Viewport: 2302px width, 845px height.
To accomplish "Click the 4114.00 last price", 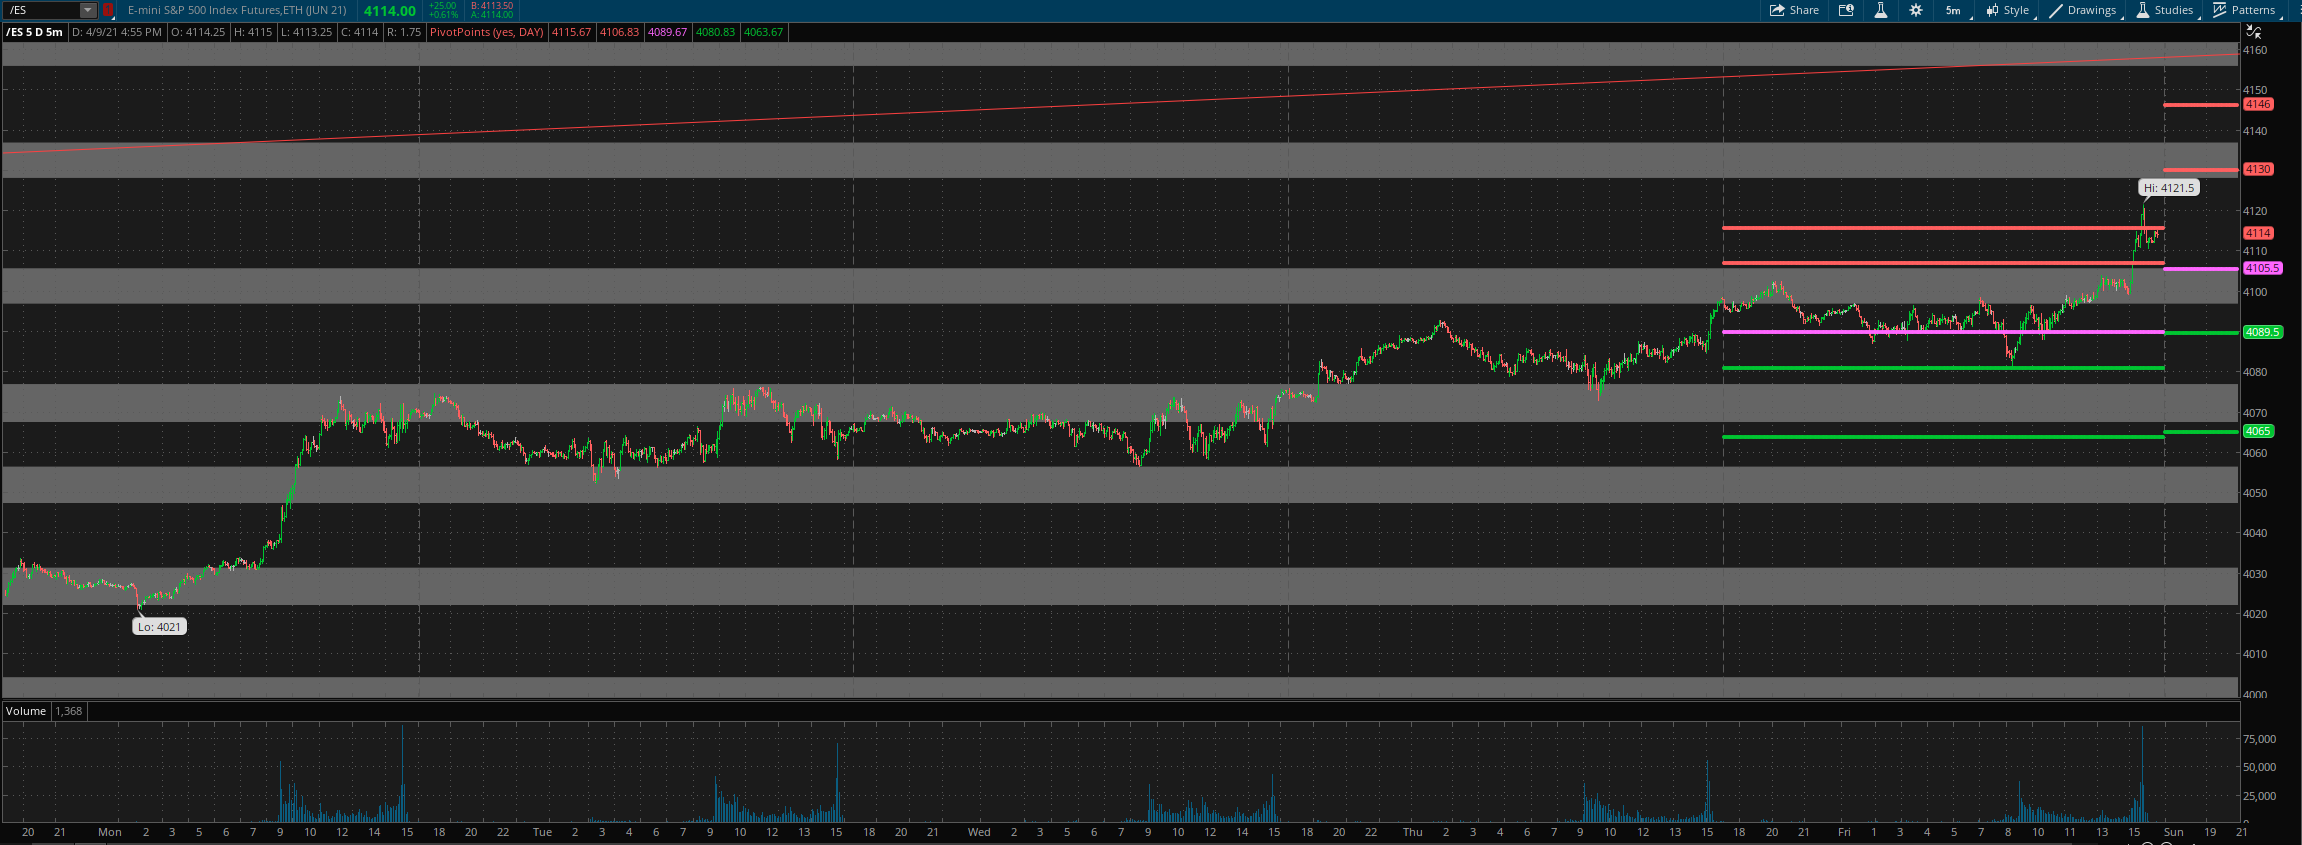I will click(390, 11).
